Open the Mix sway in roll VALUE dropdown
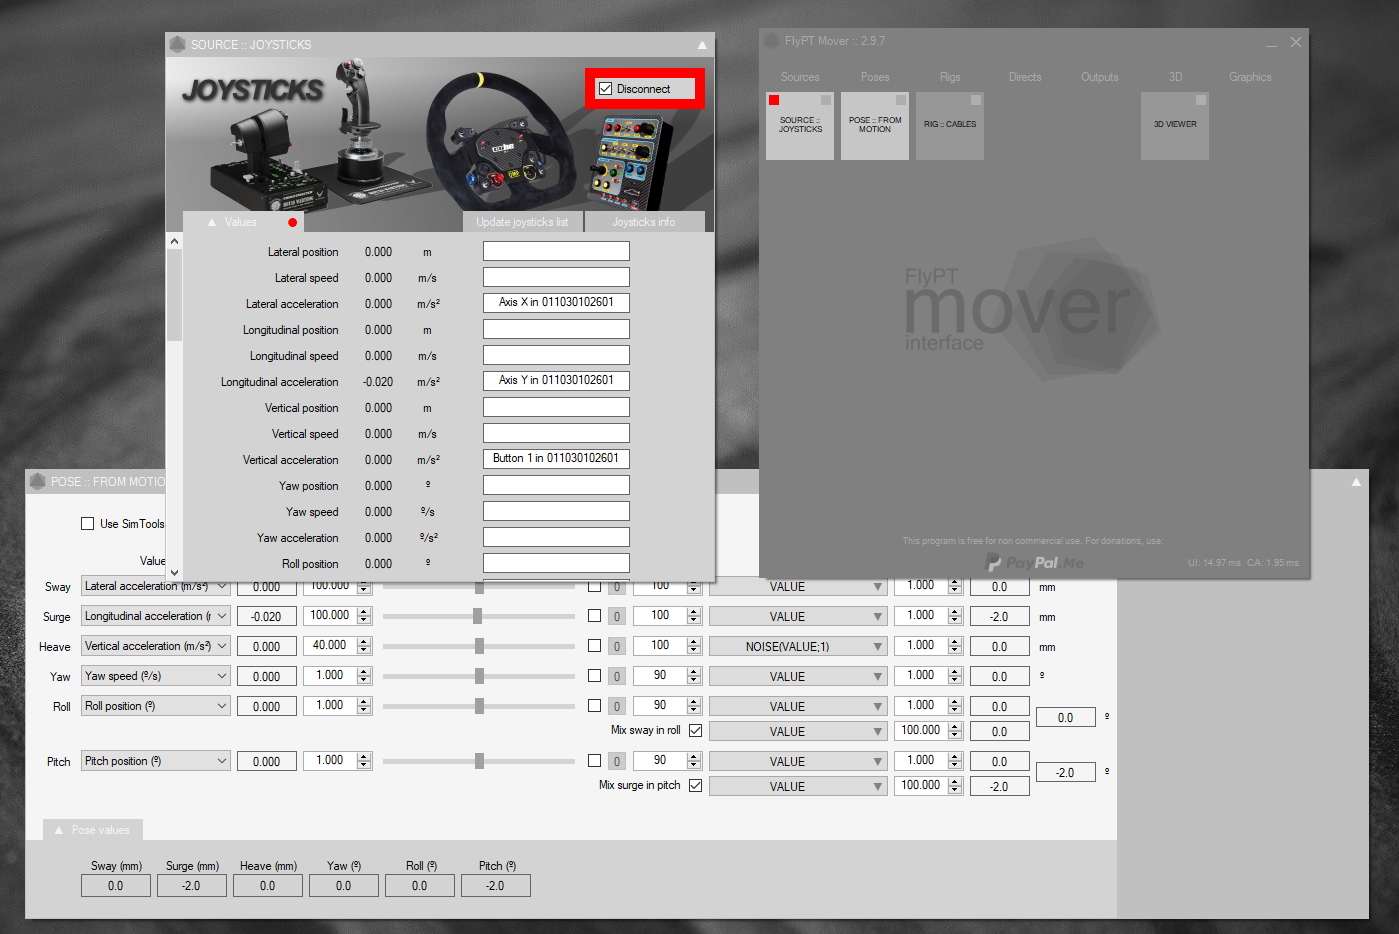Image resolution: width=1399 pixels, height=934 pixels. click(x=798, y=731)
